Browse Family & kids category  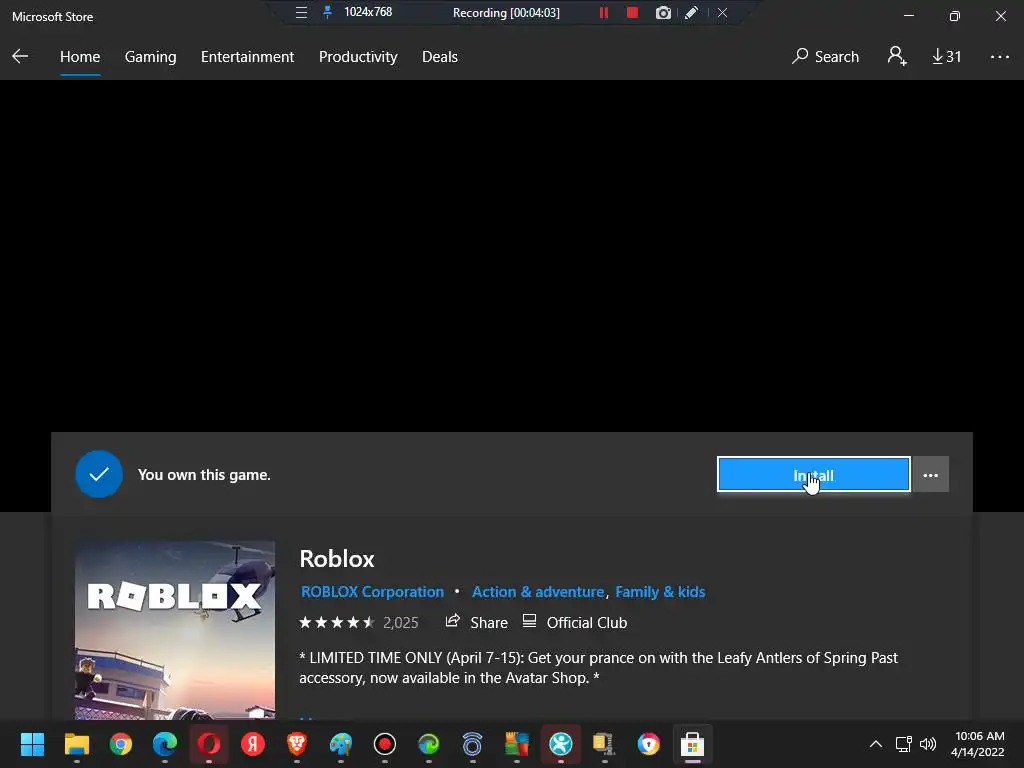[660, 592]
